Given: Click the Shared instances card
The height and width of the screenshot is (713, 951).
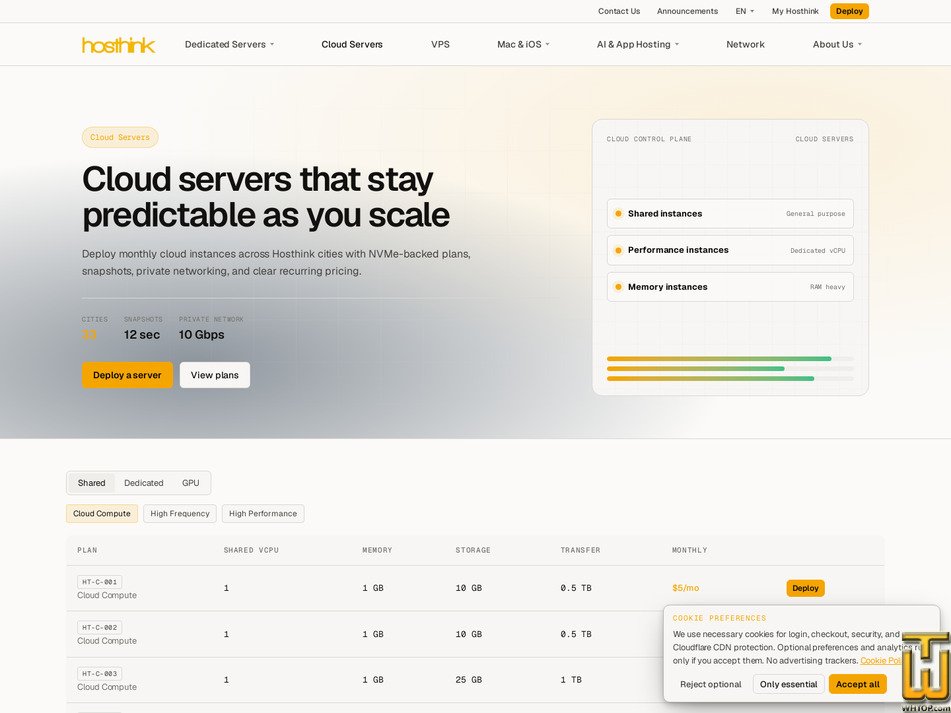Looking at the screenshot, I should coord(730,213).
